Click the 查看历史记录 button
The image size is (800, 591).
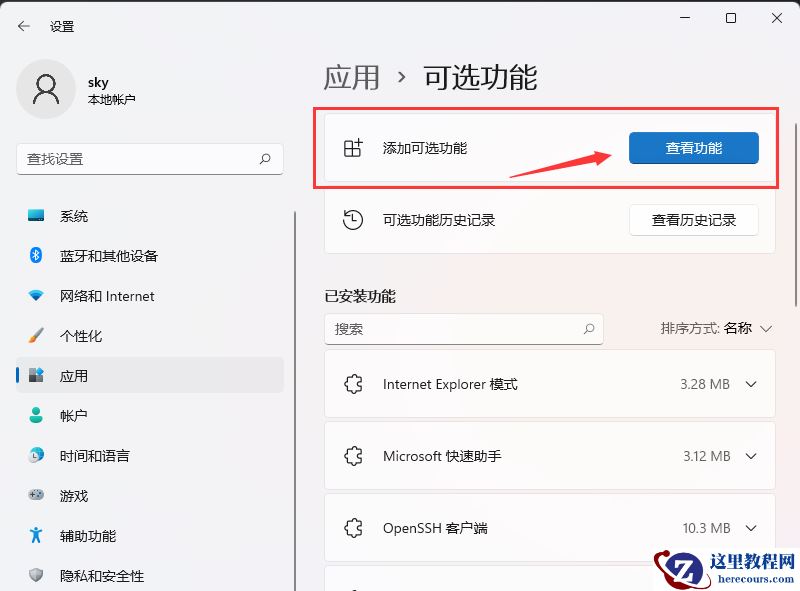(x=693, y=219)
